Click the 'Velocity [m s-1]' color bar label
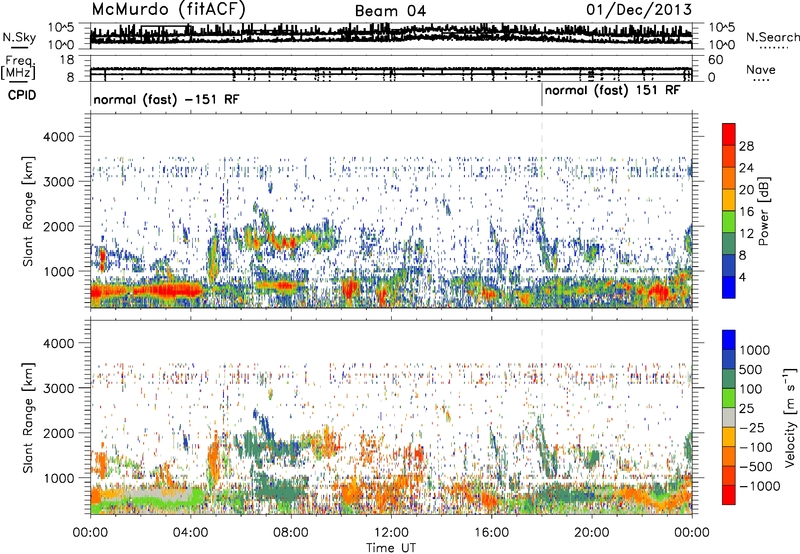The image size is (800, 554). pyautogui.click(x=790, y=417)
